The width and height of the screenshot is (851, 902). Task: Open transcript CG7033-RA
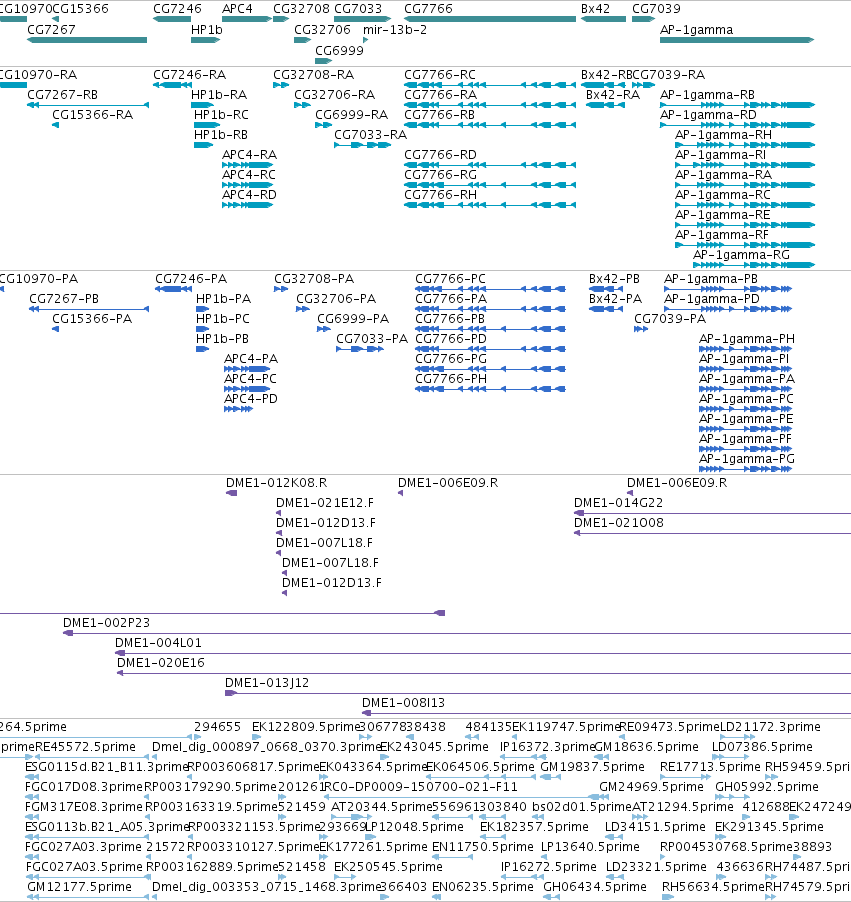(x=371, y=135)
